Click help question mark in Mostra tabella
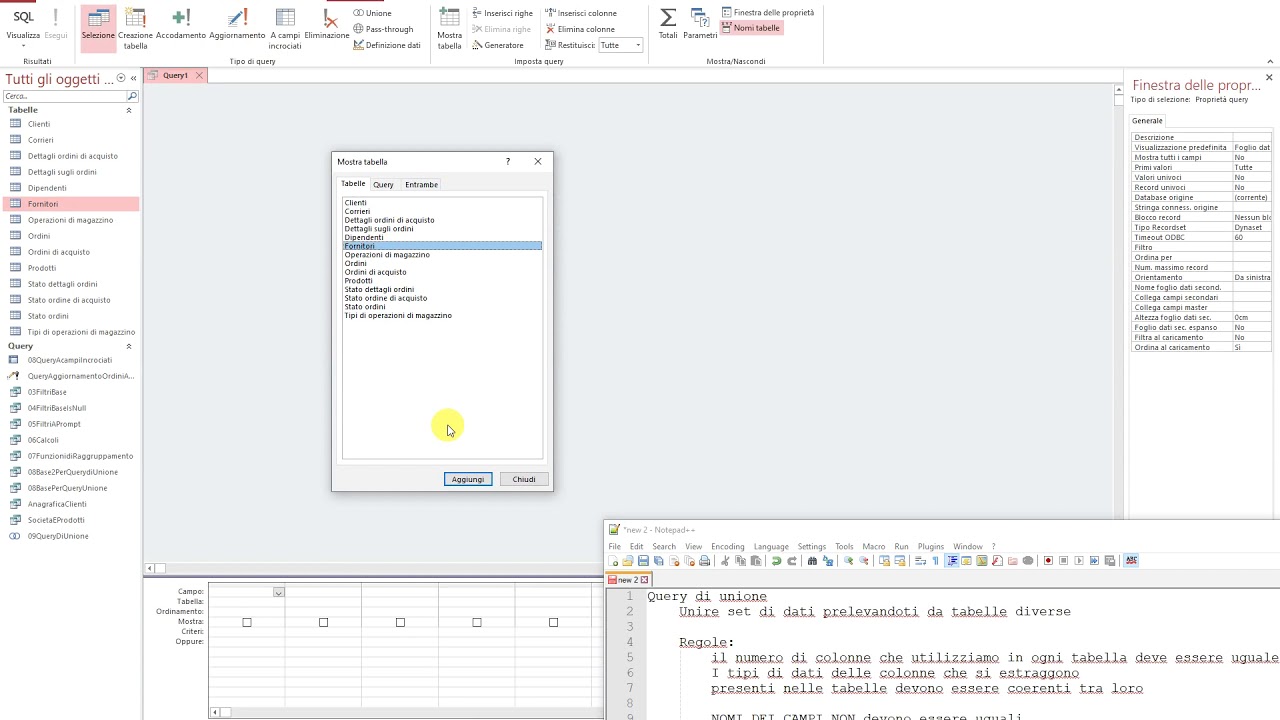This screenshot has height=720, width=1280. pyautogui.click(x=507, y=161)
